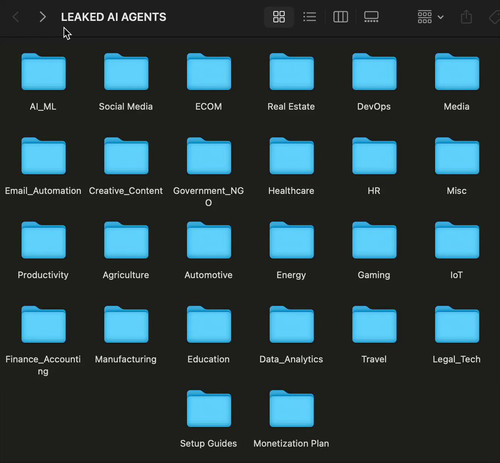Viewport: 500px width, 463px height.
Task: Select the Agriculture folder icon
Action: pos(126,240)
